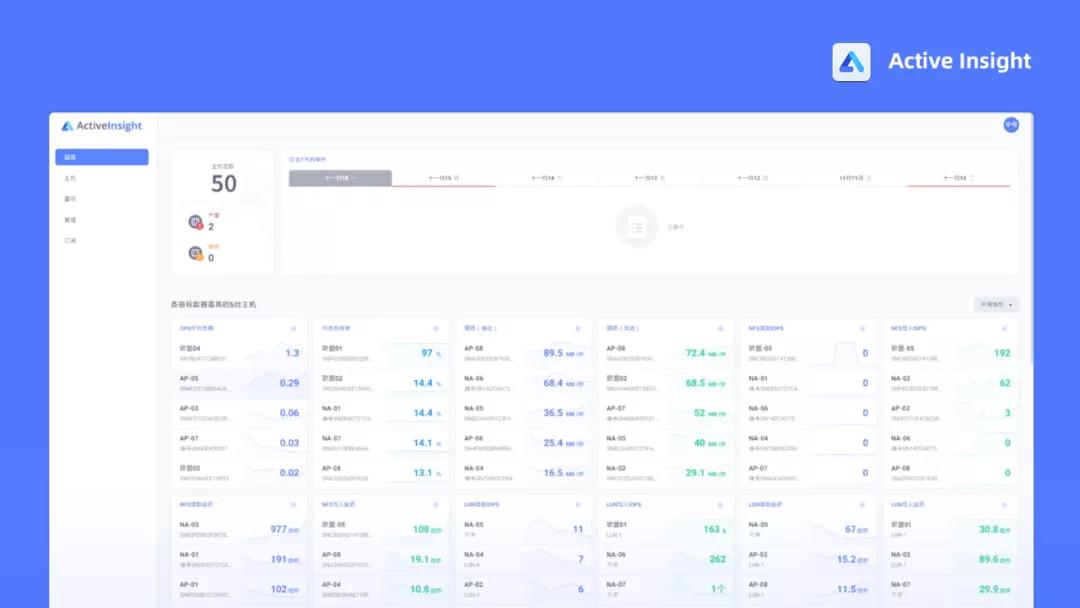This screenshot has width=1080, height=608.
Task: Open NA-06 row showing 68.4
Action: point(523,383)
